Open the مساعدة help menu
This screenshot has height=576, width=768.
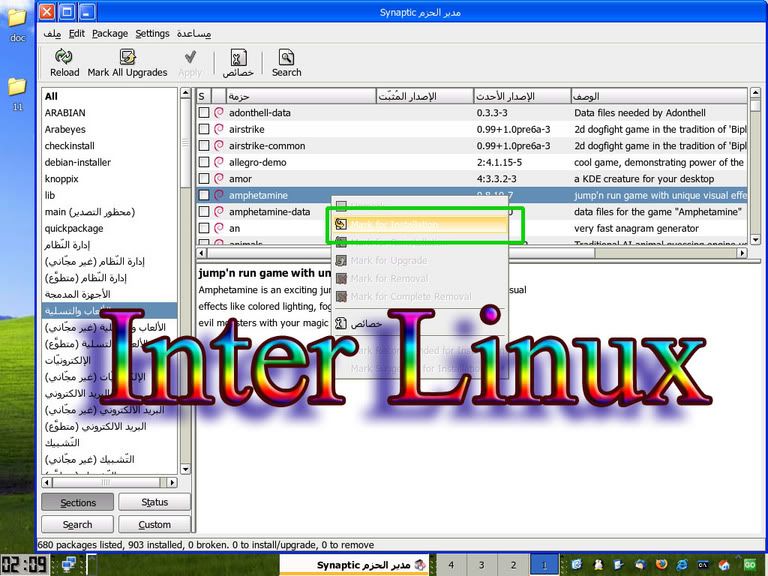(194, 33)
